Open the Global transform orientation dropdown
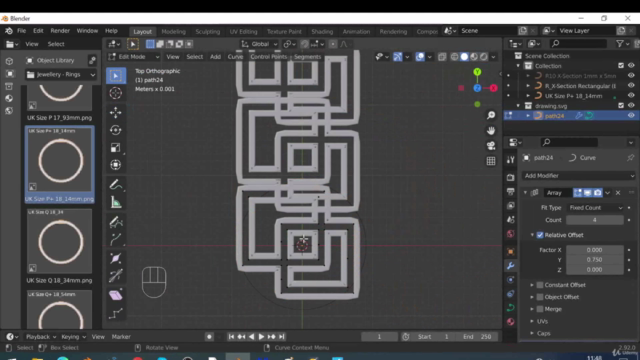This screenshot has width=640, height=360. pos(259,44)
